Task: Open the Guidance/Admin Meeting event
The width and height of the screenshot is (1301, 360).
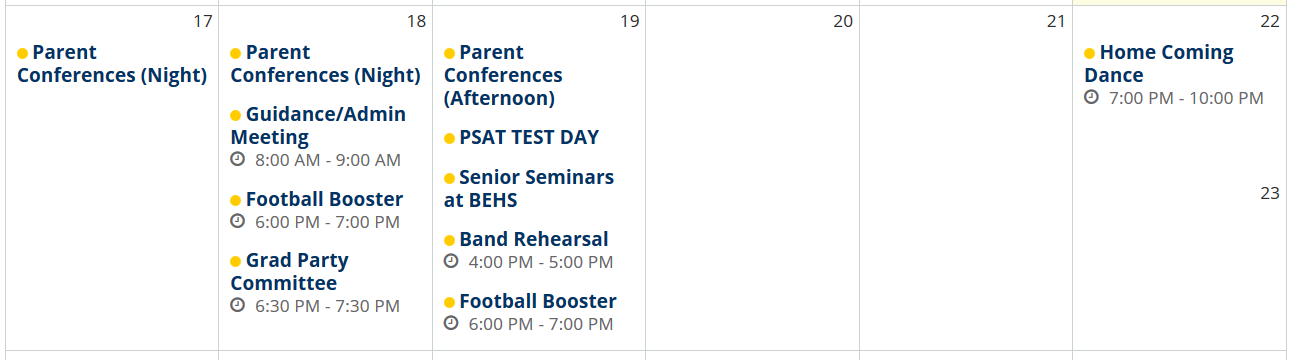Action: (318, 126)
